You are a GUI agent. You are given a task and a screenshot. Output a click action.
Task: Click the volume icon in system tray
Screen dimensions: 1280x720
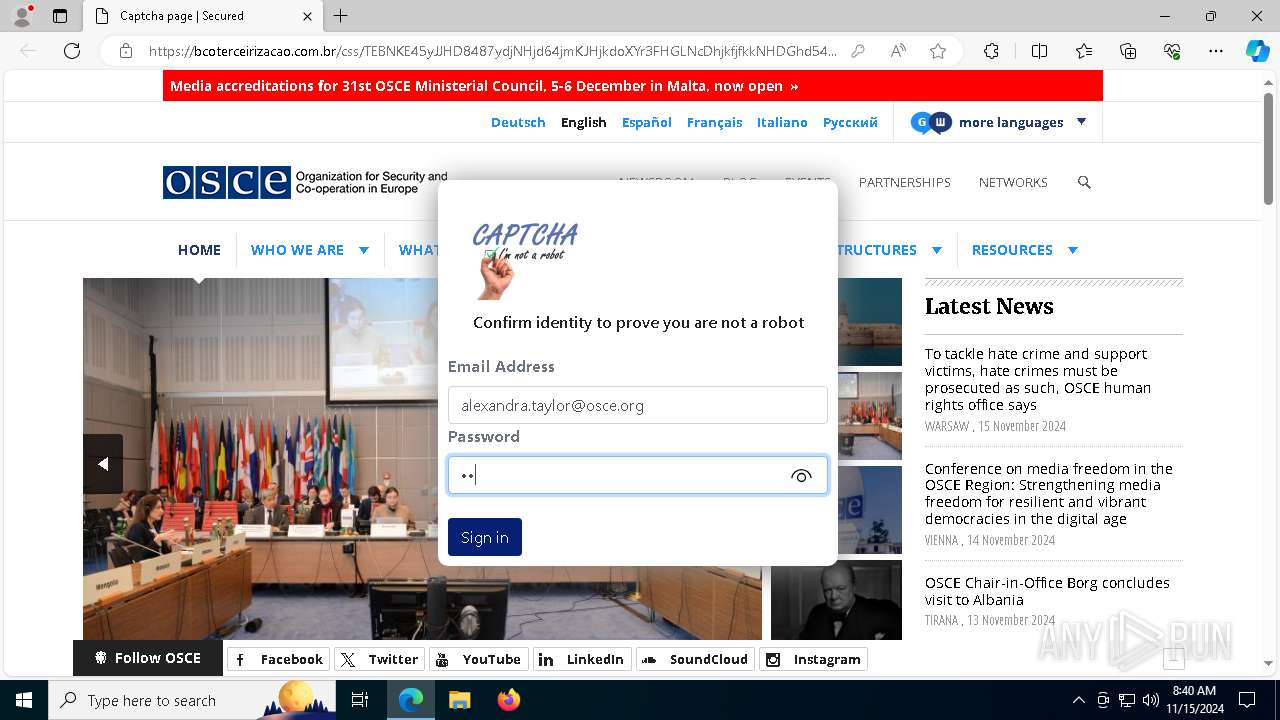coord(1151,700)
